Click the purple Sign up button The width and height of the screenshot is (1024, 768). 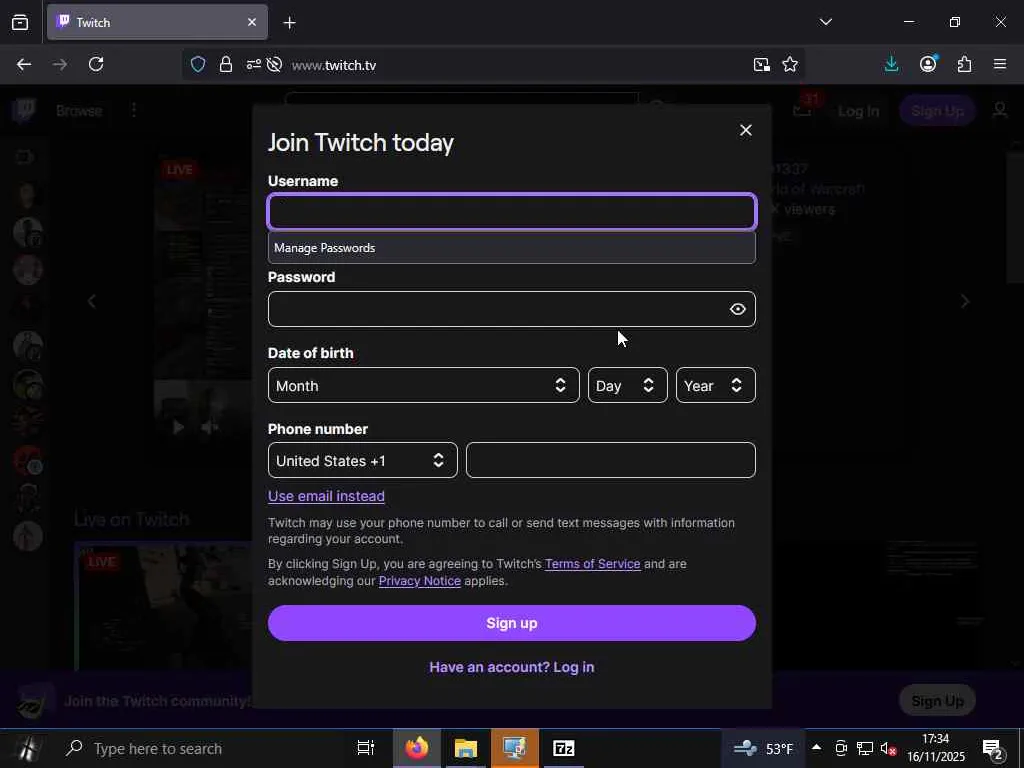[511, 623]
